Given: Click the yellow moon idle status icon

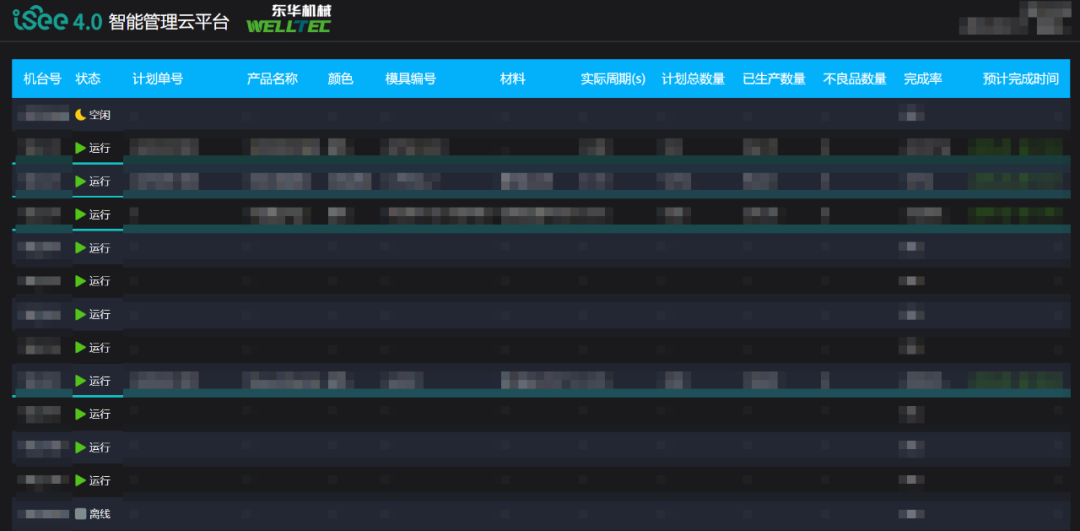Looking at the screenshot, I should (x=81, y=115).
